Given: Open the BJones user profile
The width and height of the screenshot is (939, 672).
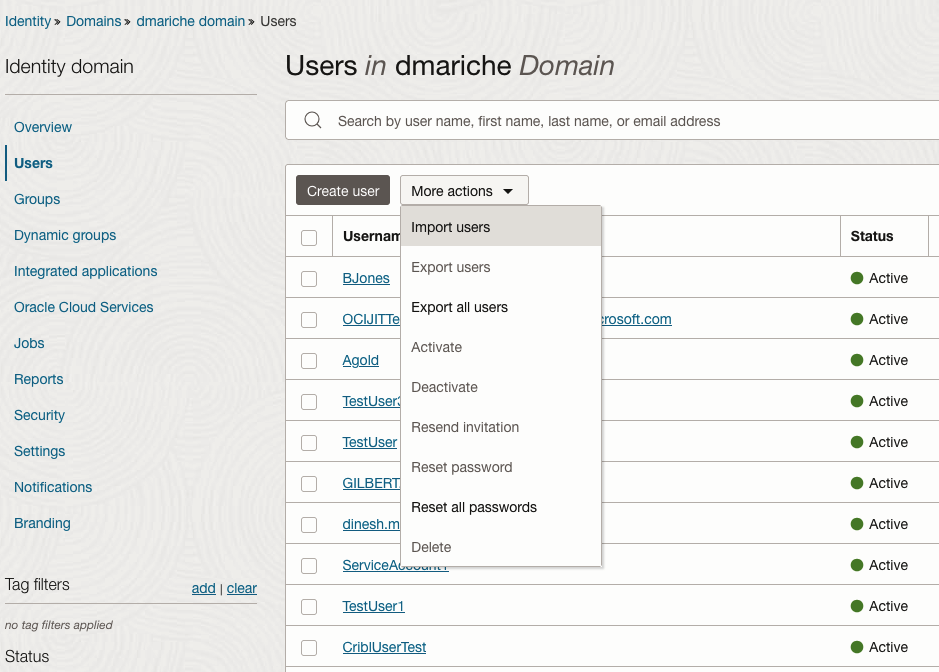Looking at the screenshot, I should pos(366,278).
